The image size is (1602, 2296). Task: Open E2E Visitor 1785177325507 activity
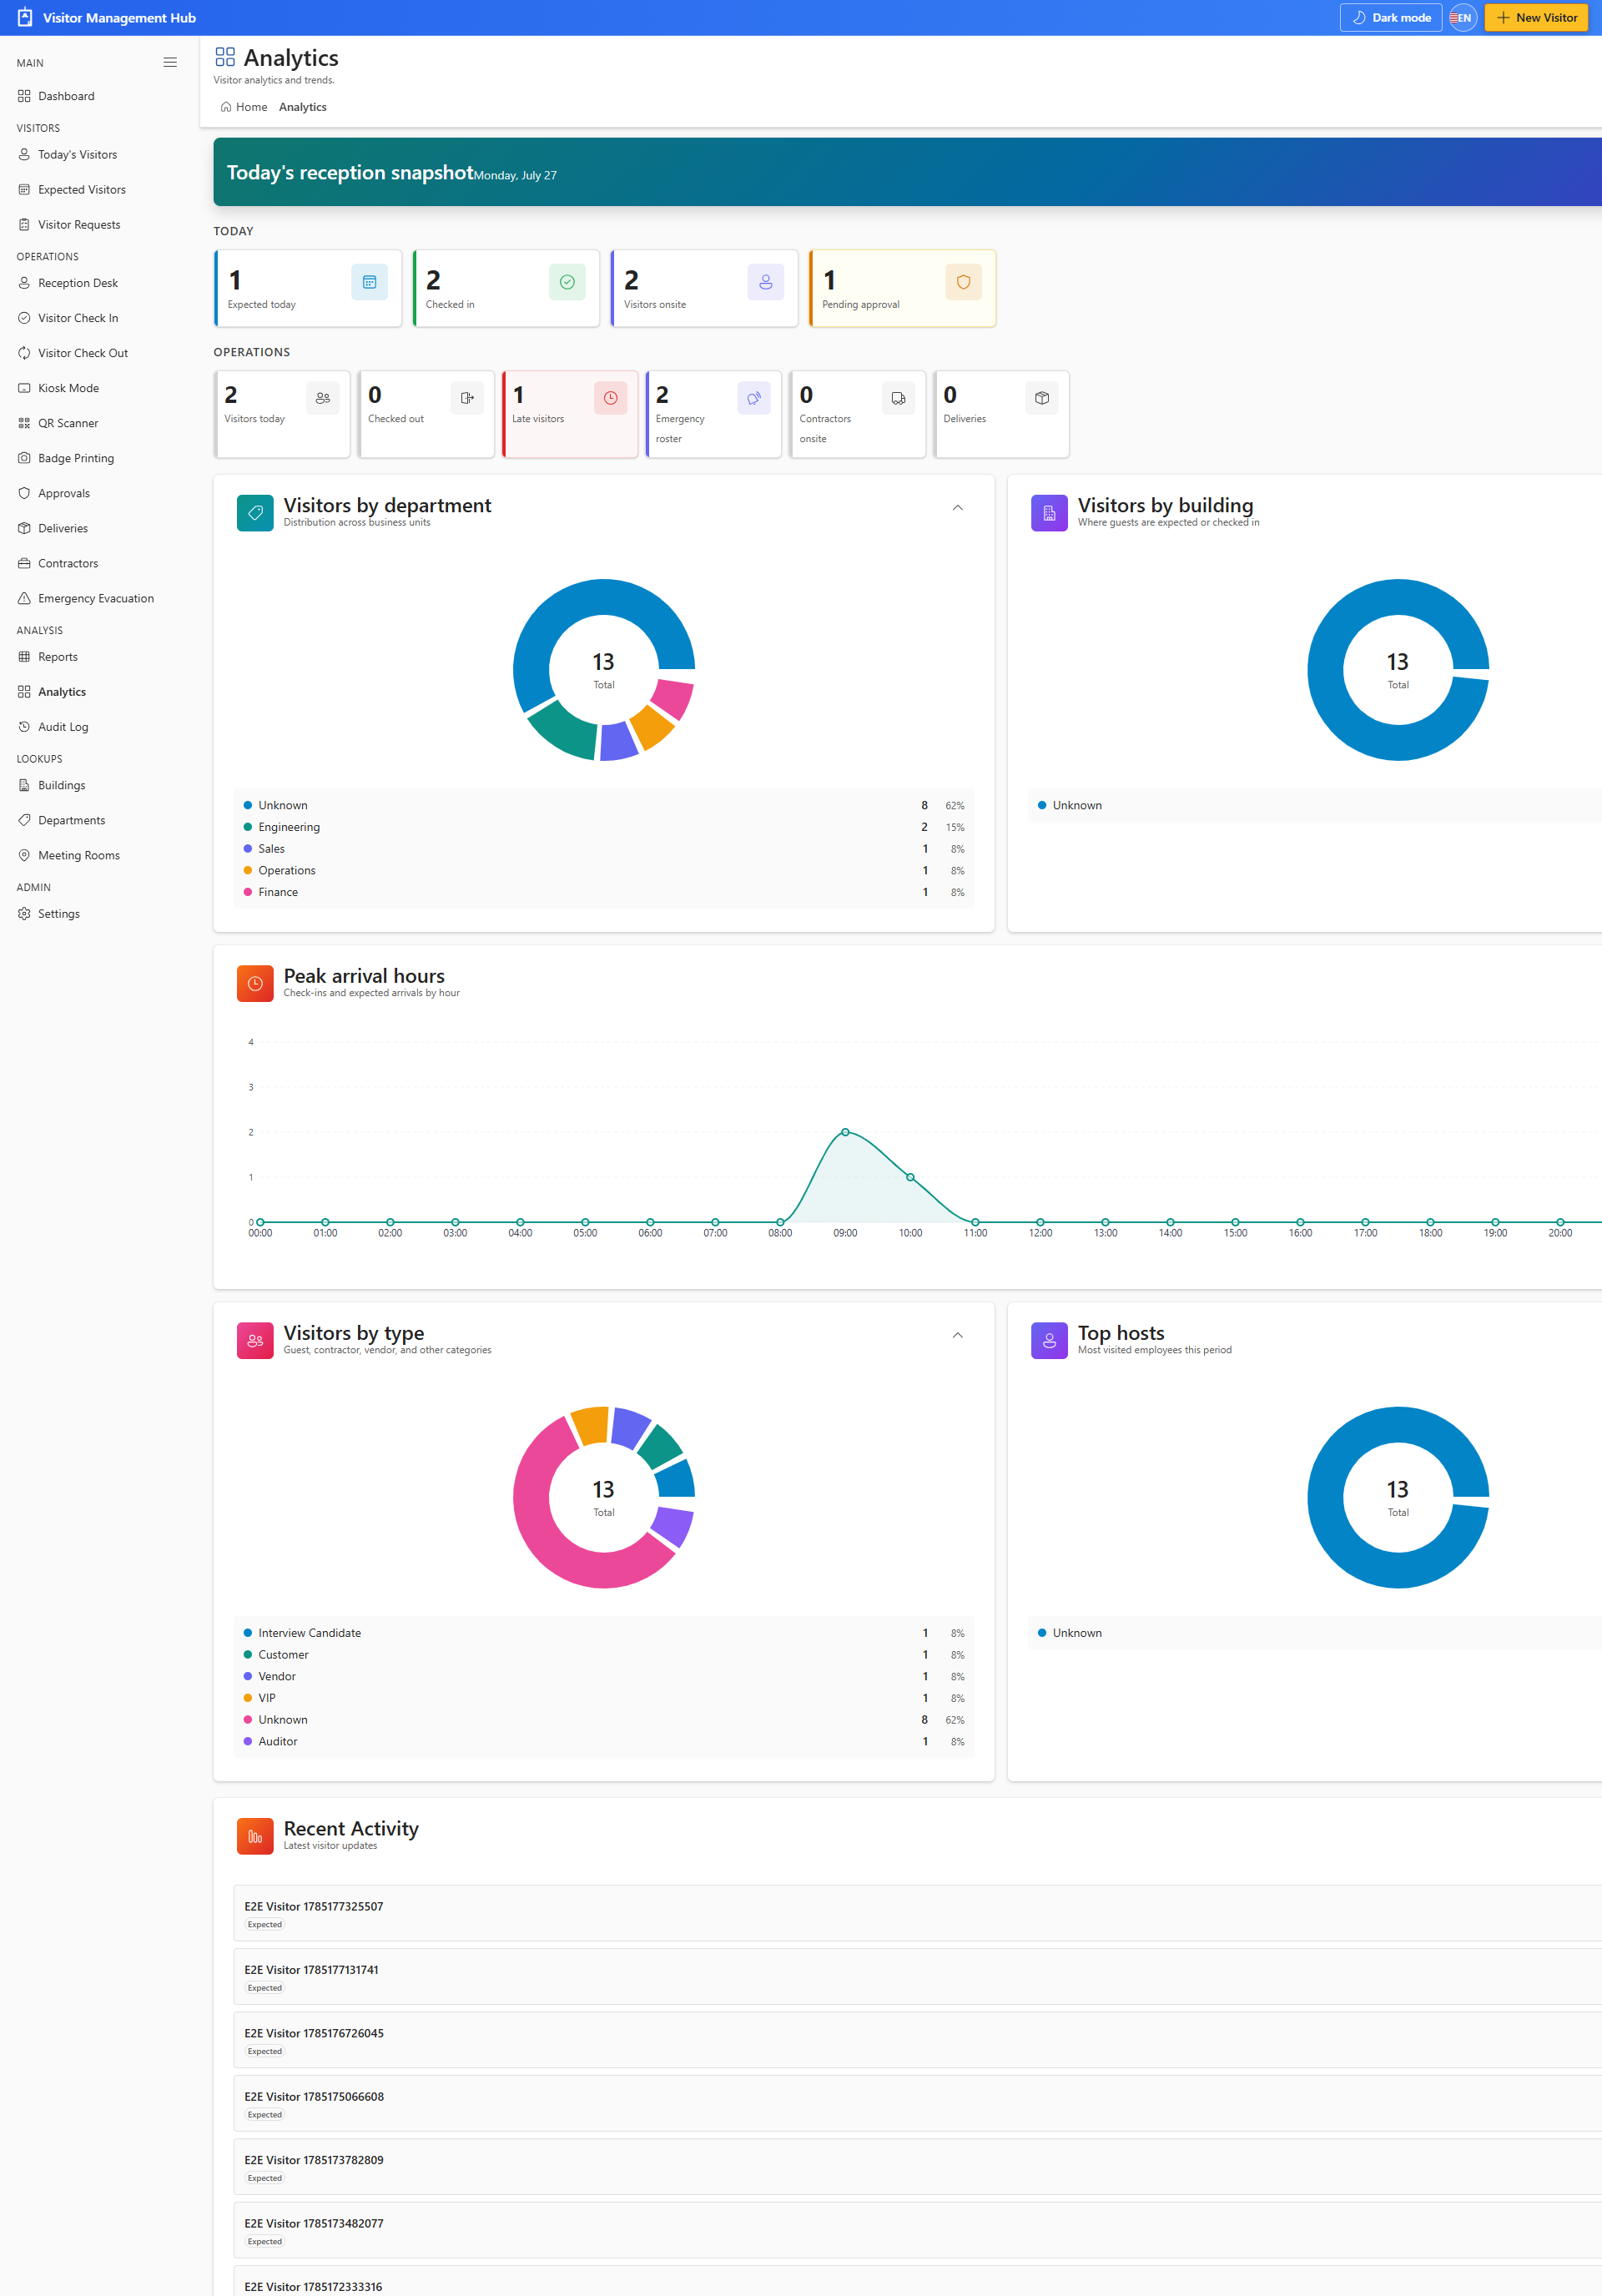tap(918, 1913)
